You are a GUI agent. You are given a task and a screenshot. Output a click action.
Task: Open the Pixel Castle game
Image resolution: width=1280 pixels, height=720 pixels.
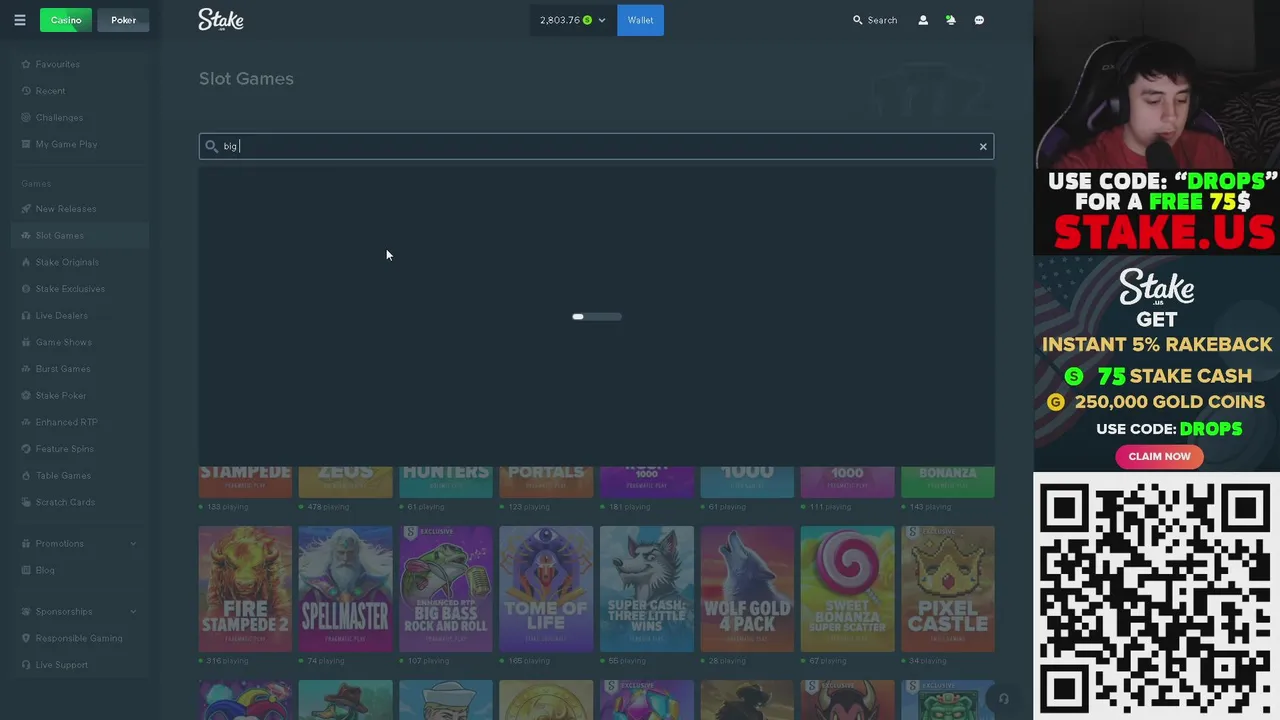[x=948, y=589]
